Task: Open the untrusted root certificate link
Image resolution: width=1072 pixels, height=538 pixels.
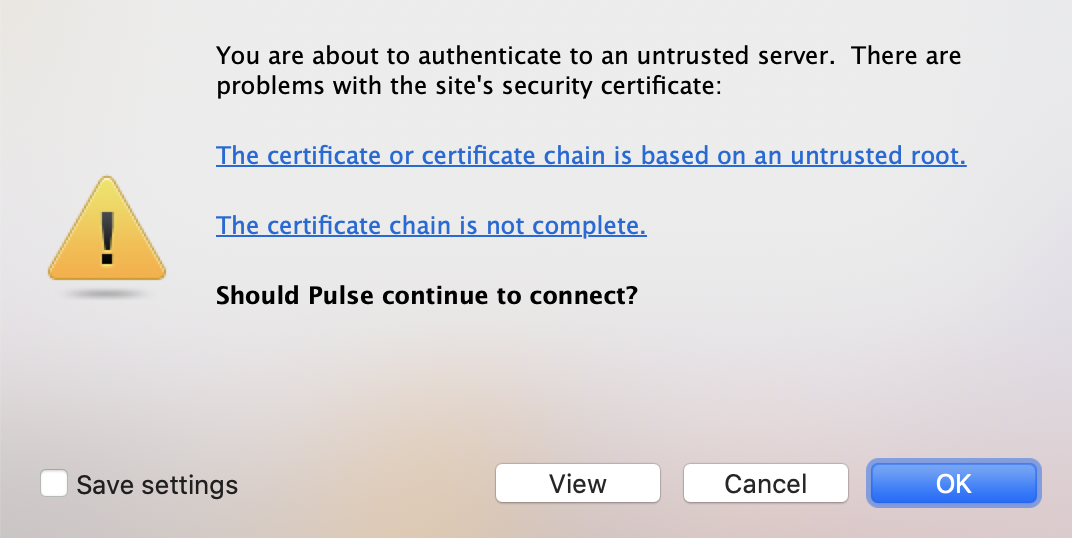Action: click(x=591, y=156)
